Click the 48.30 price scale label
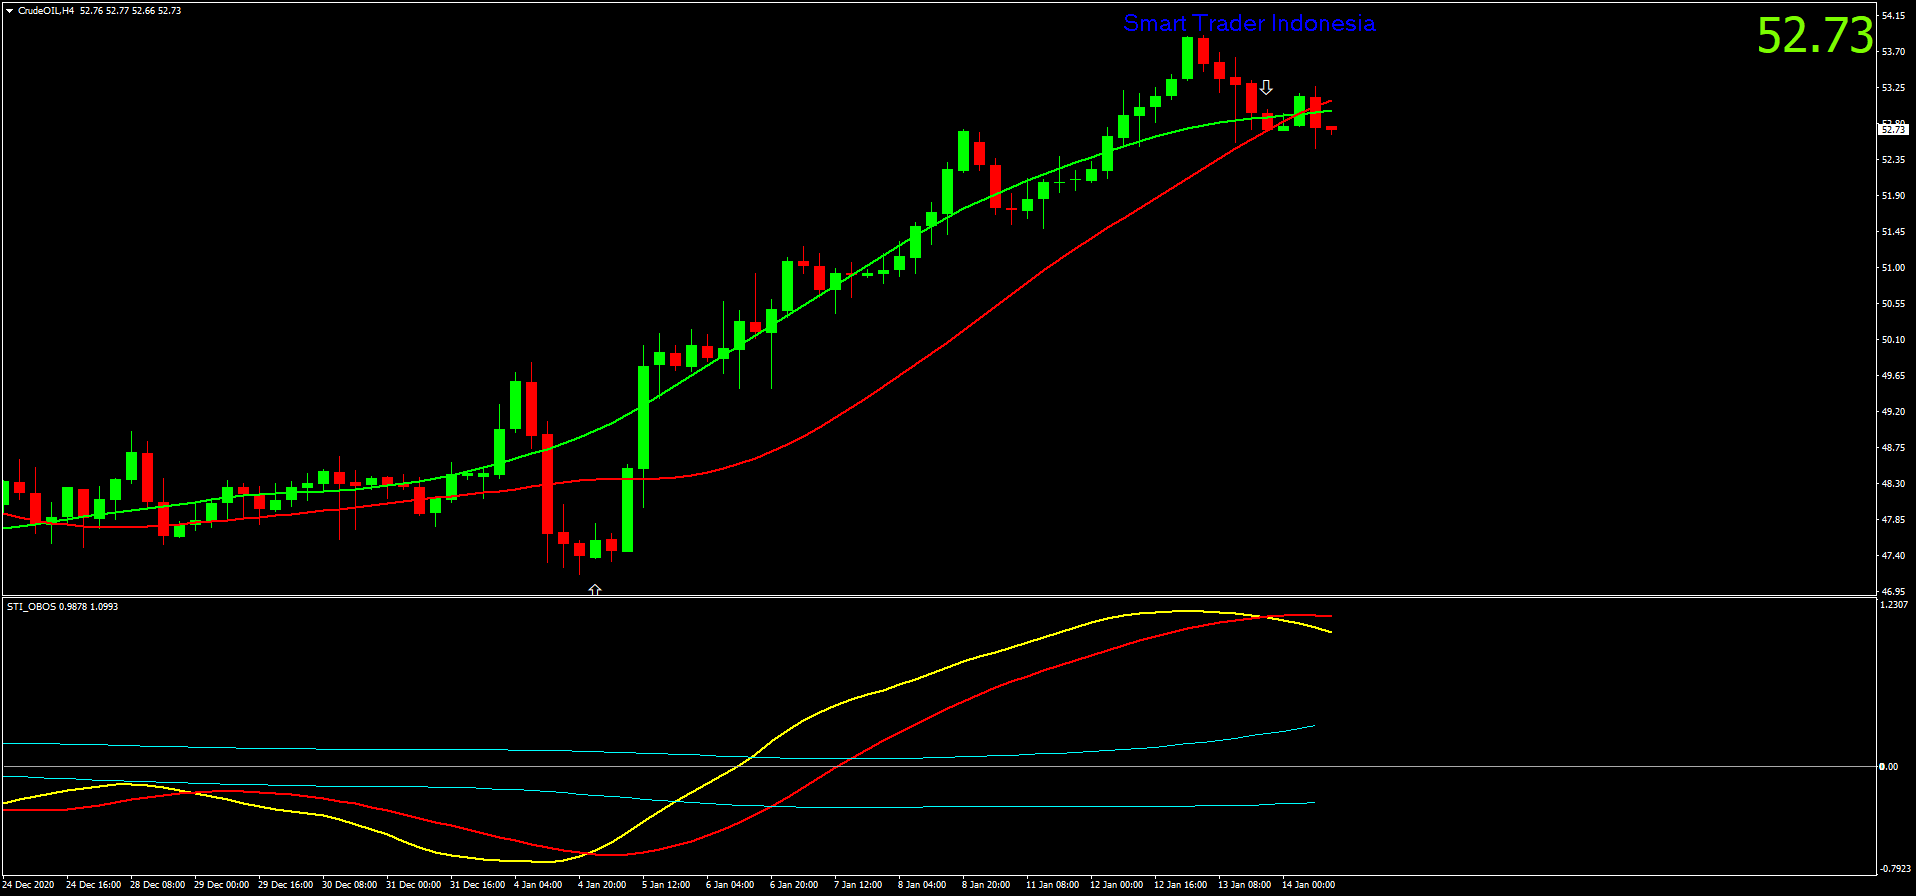The width and height of the screenshot is (1916, 896). 1893,484
